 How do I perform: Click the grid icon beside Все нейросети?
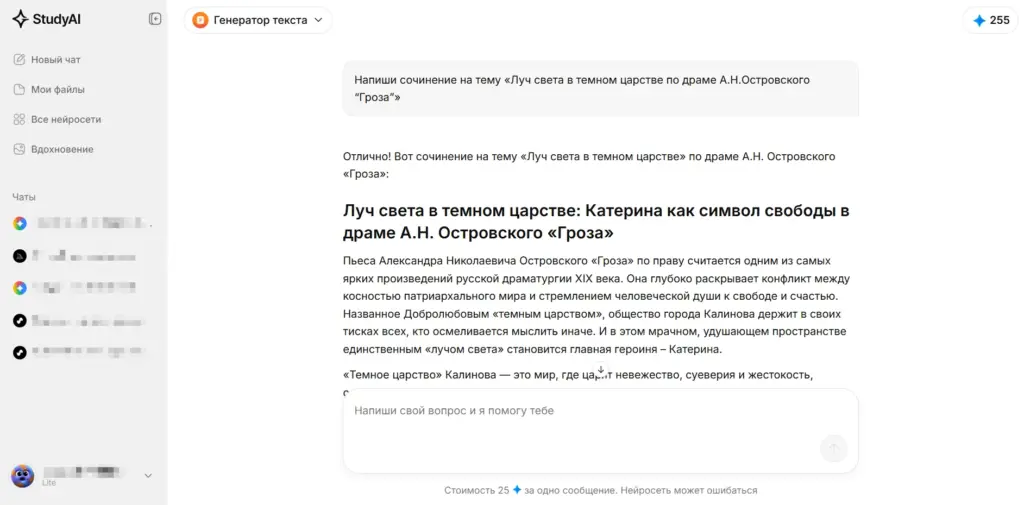point(19,120)
